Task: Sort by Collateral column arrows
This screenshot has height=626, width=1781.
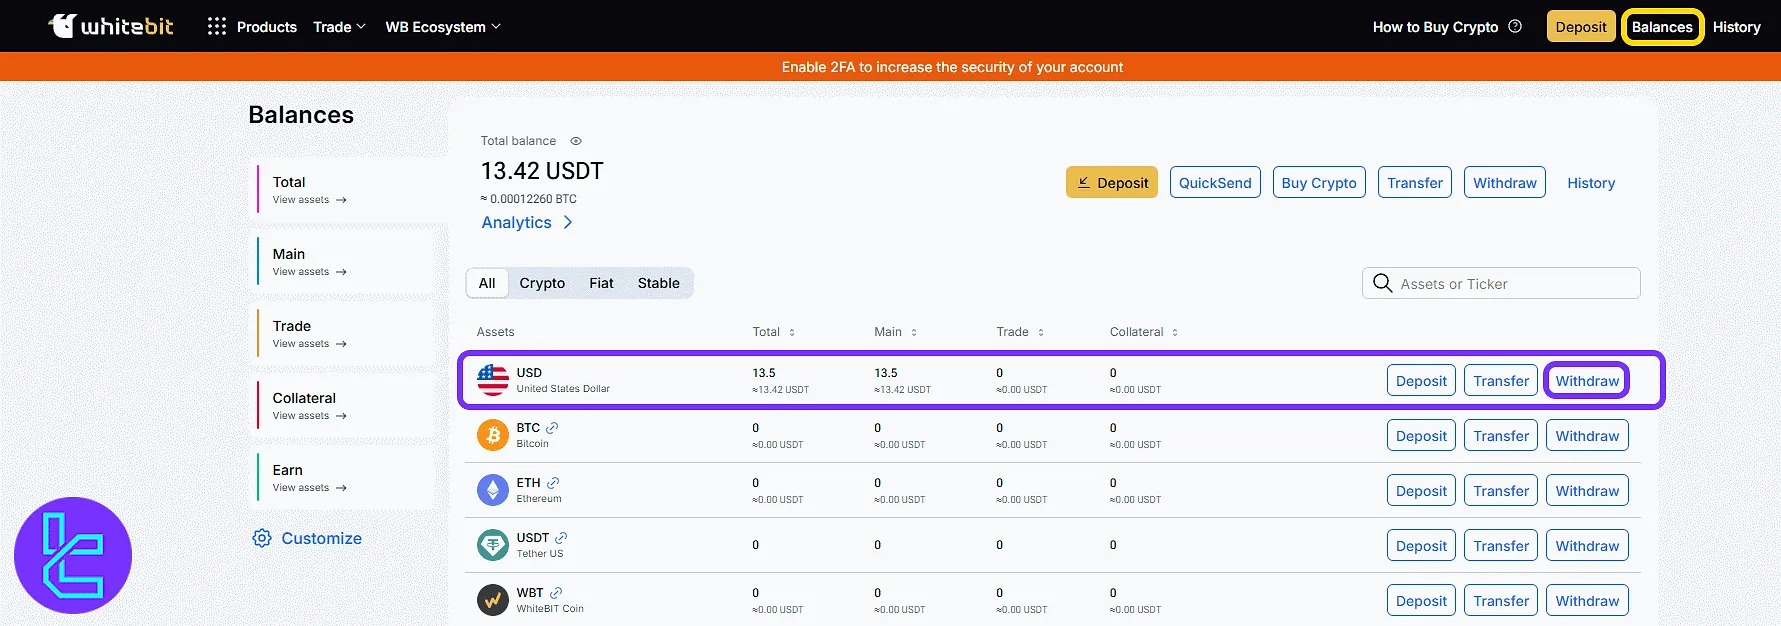Action: pyautogui.click(x=1175, y=332)
